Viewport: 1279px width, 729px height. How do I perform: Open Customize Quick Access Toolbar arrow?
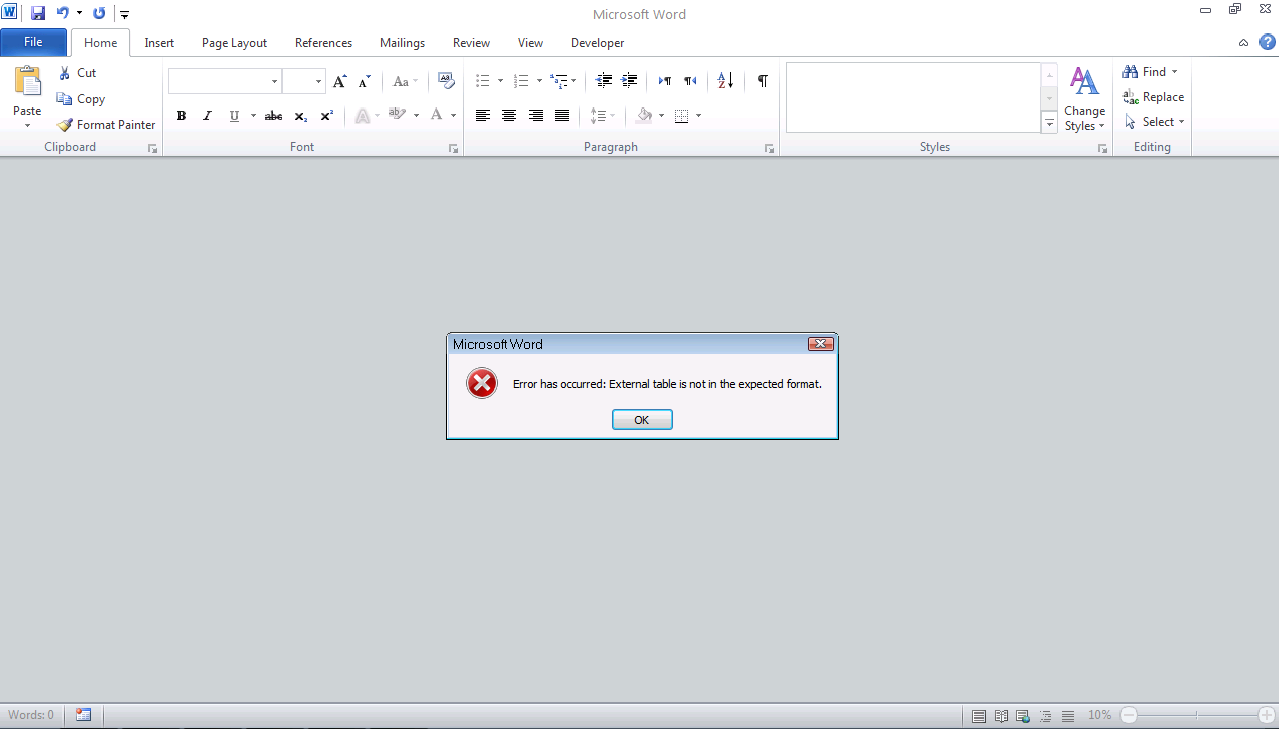tap(124, 15)
